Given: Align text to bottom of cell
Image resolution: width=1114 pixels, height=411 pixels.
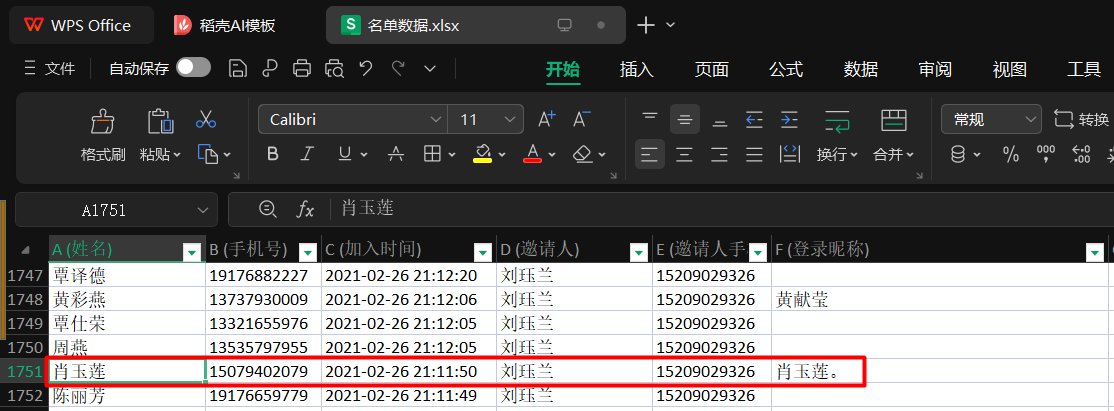Looking at the screenshot, I should pos(720,122).
